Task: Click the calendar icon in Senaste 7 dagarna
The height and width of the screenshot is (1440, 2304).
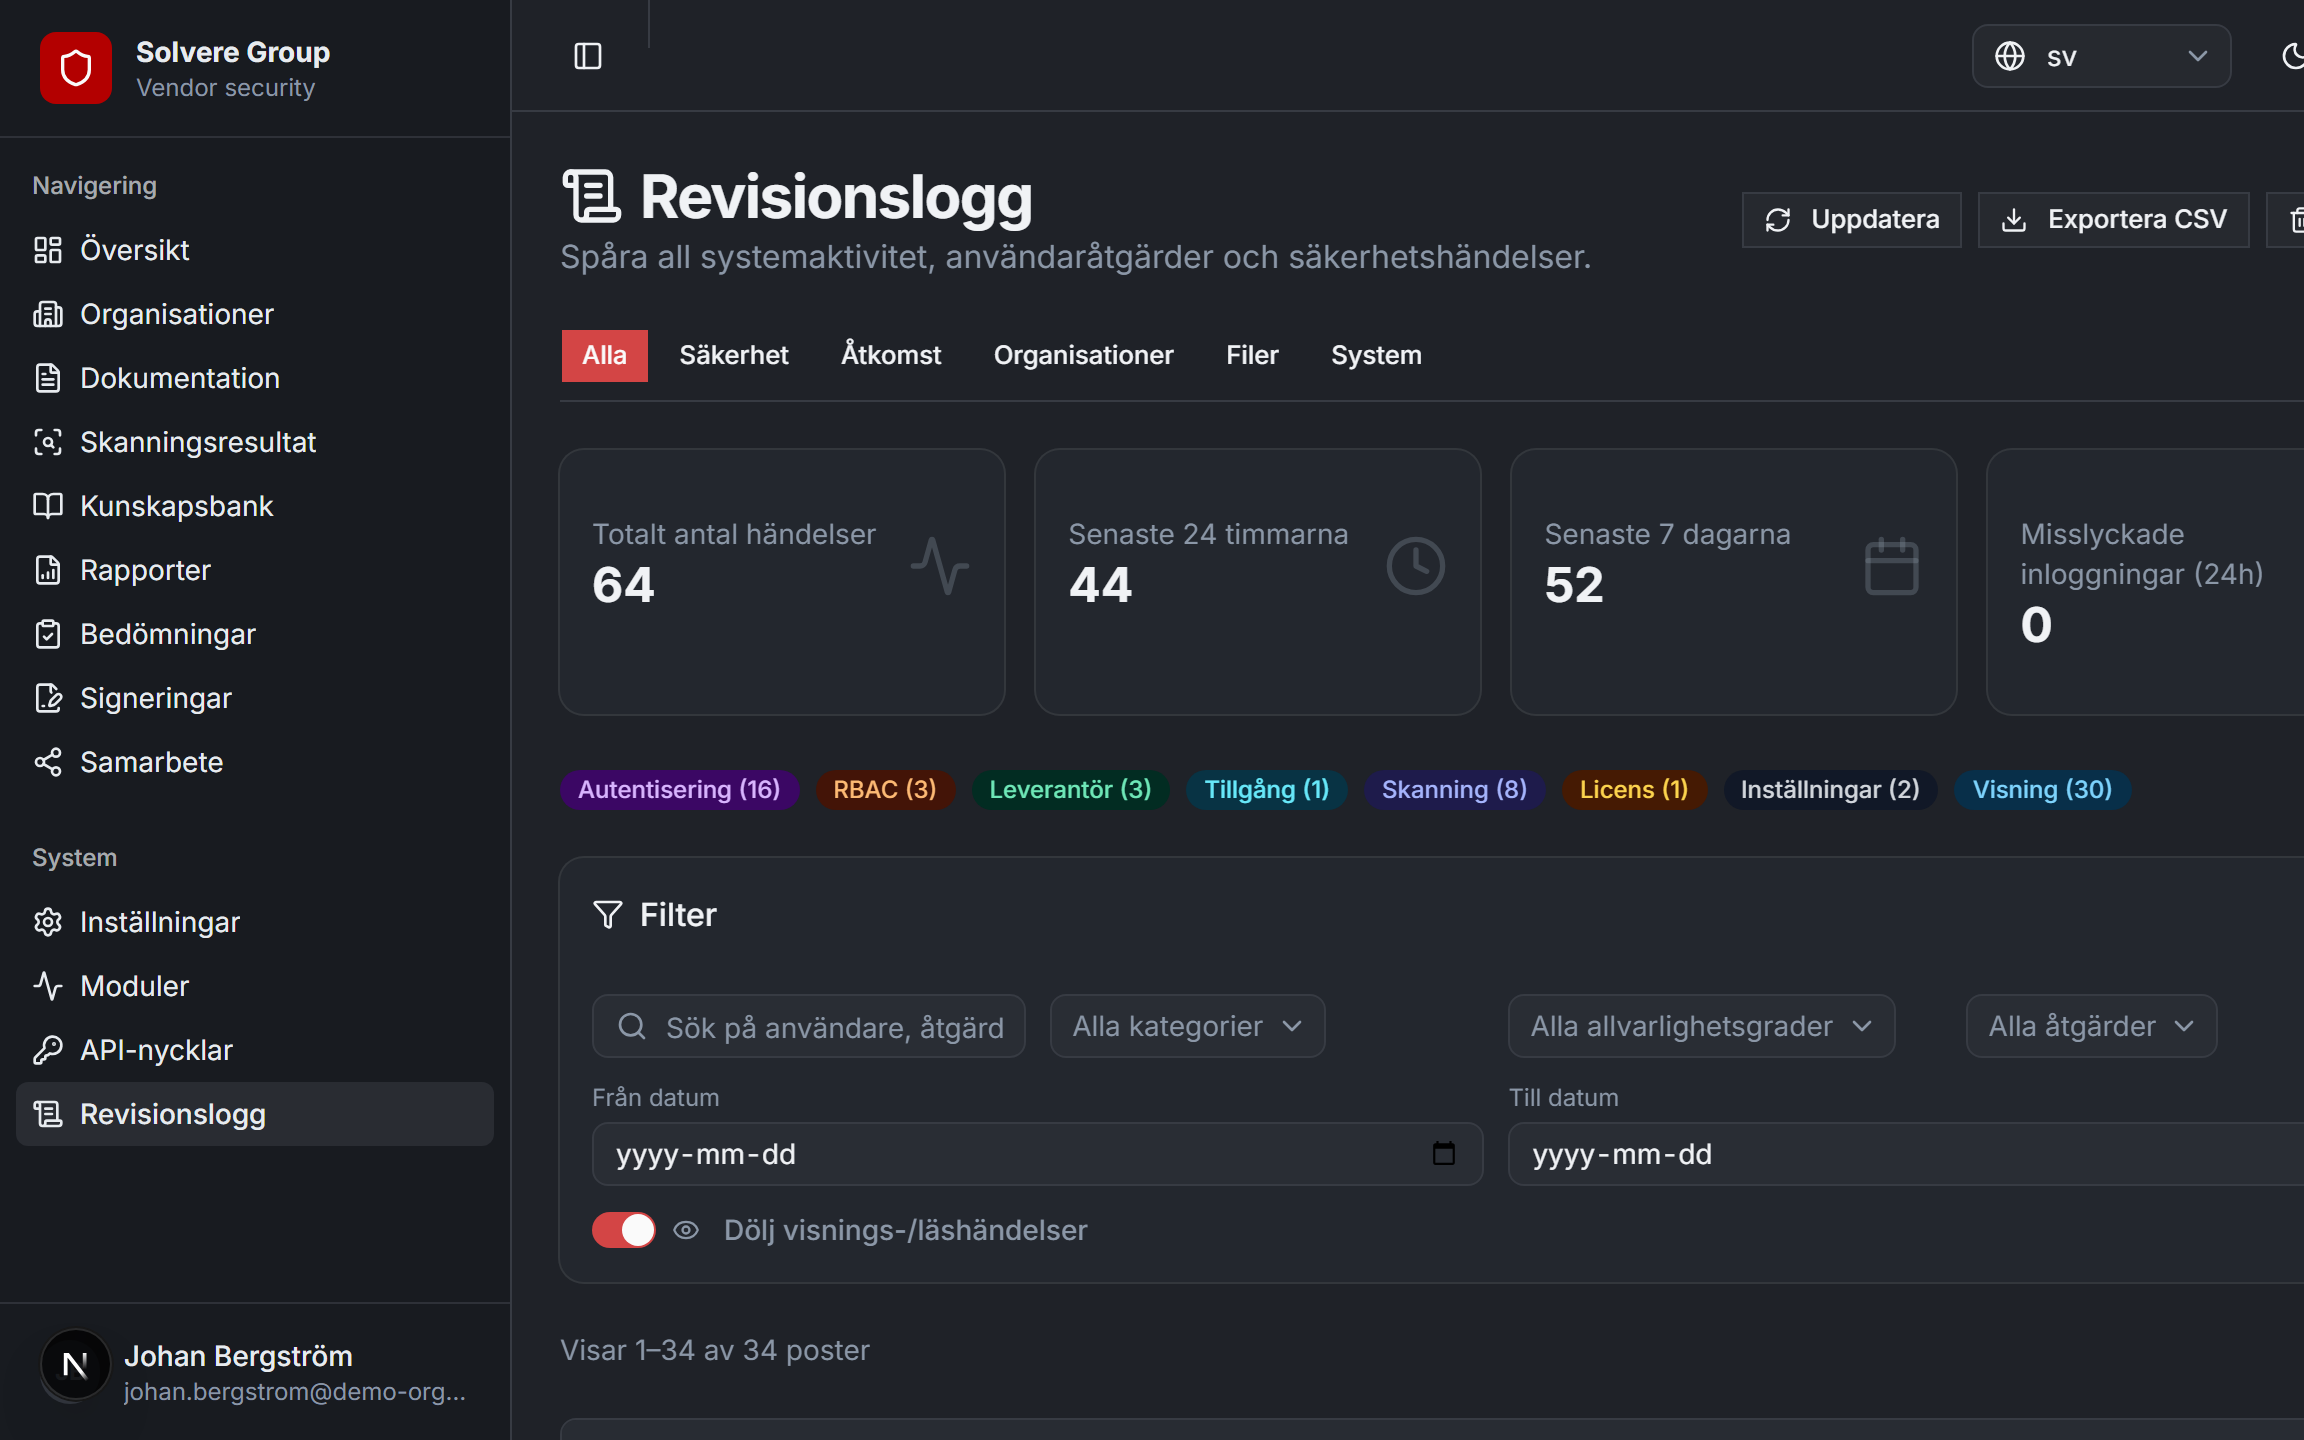Action: pos(1892,566)
